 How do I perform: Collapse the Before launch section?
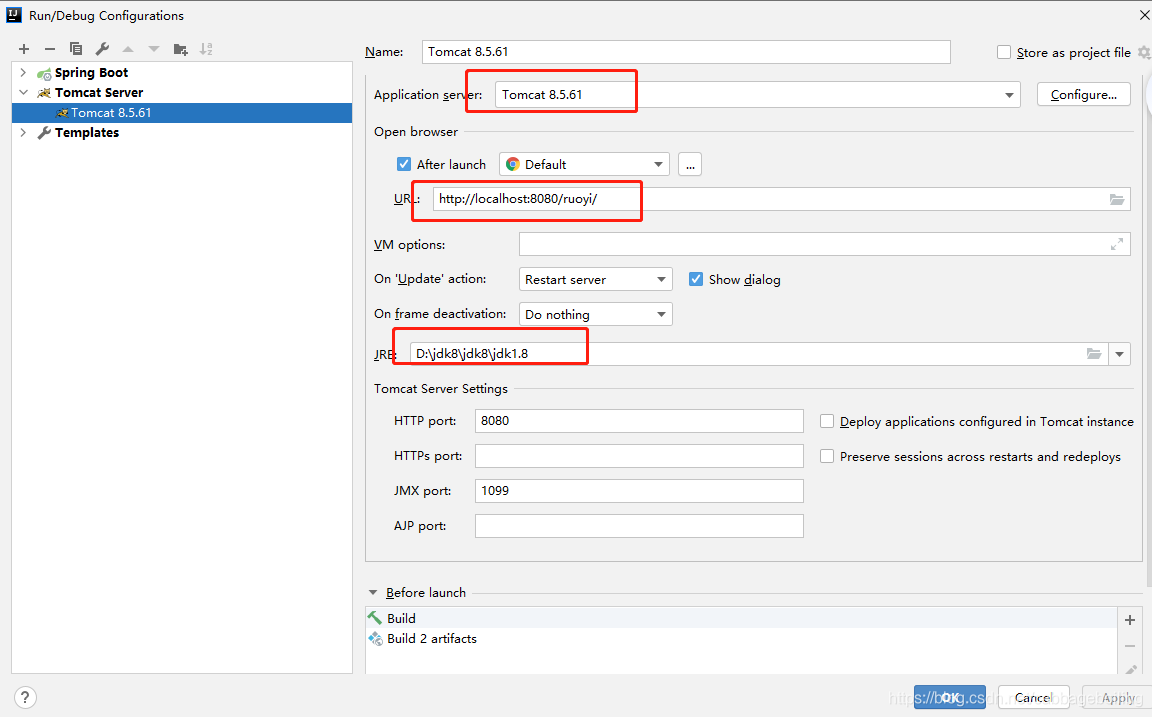click(x=372, y=593)
